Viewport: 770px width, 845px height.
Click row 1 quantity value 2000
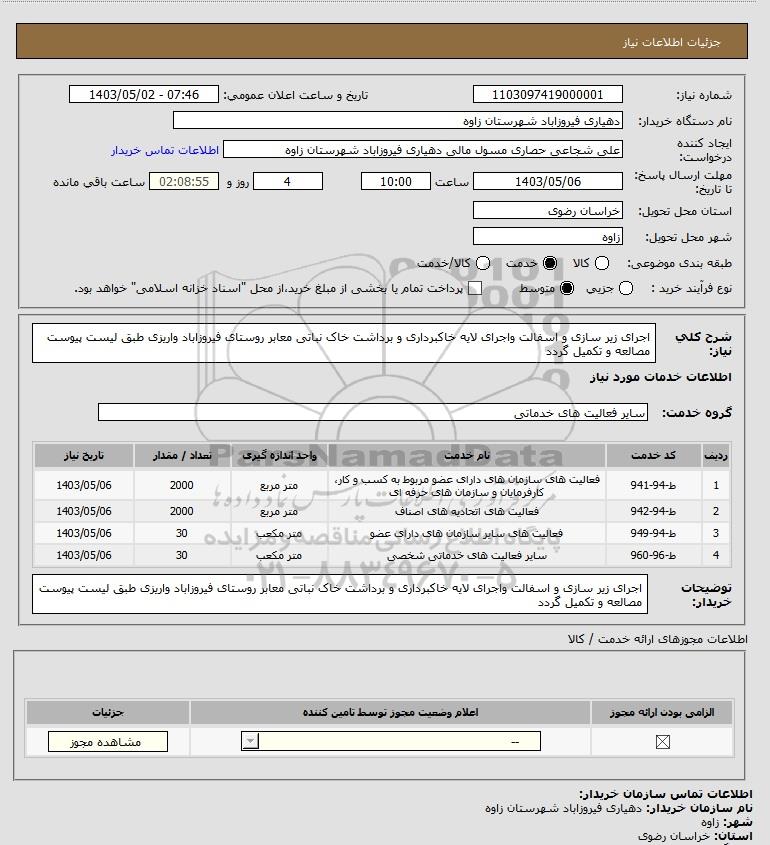click(182, 486)
